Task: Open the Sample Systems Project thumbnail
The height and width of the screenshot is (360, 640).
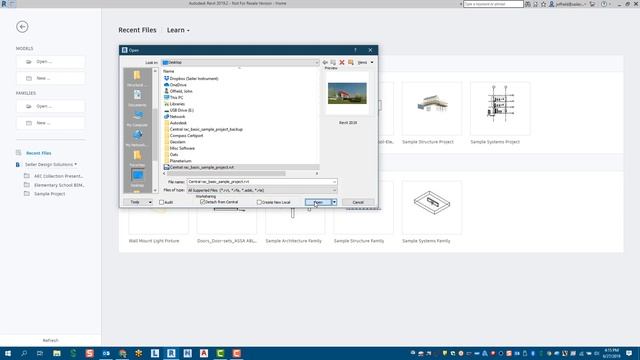Action: coord(500,109)
